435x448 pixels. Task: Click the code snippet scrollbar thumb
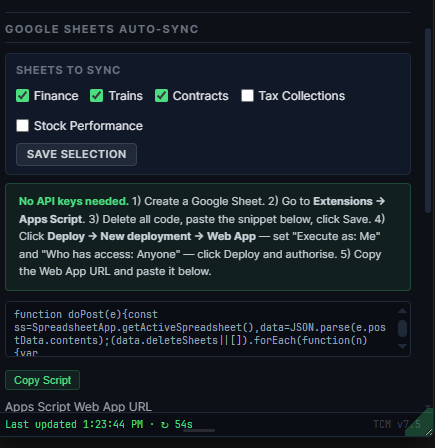tap(402, 328)
